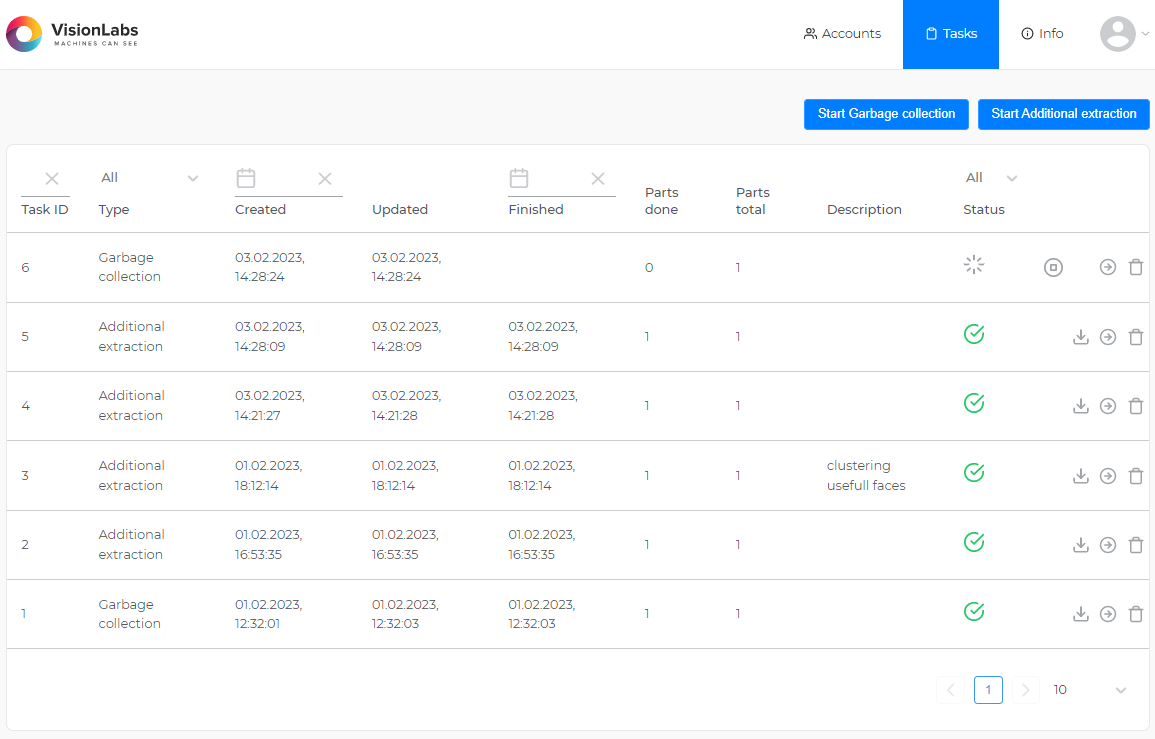Click the Start Additional extraction button
The width and height of the screenshot is (1155, 739).
coord(1063,114)
